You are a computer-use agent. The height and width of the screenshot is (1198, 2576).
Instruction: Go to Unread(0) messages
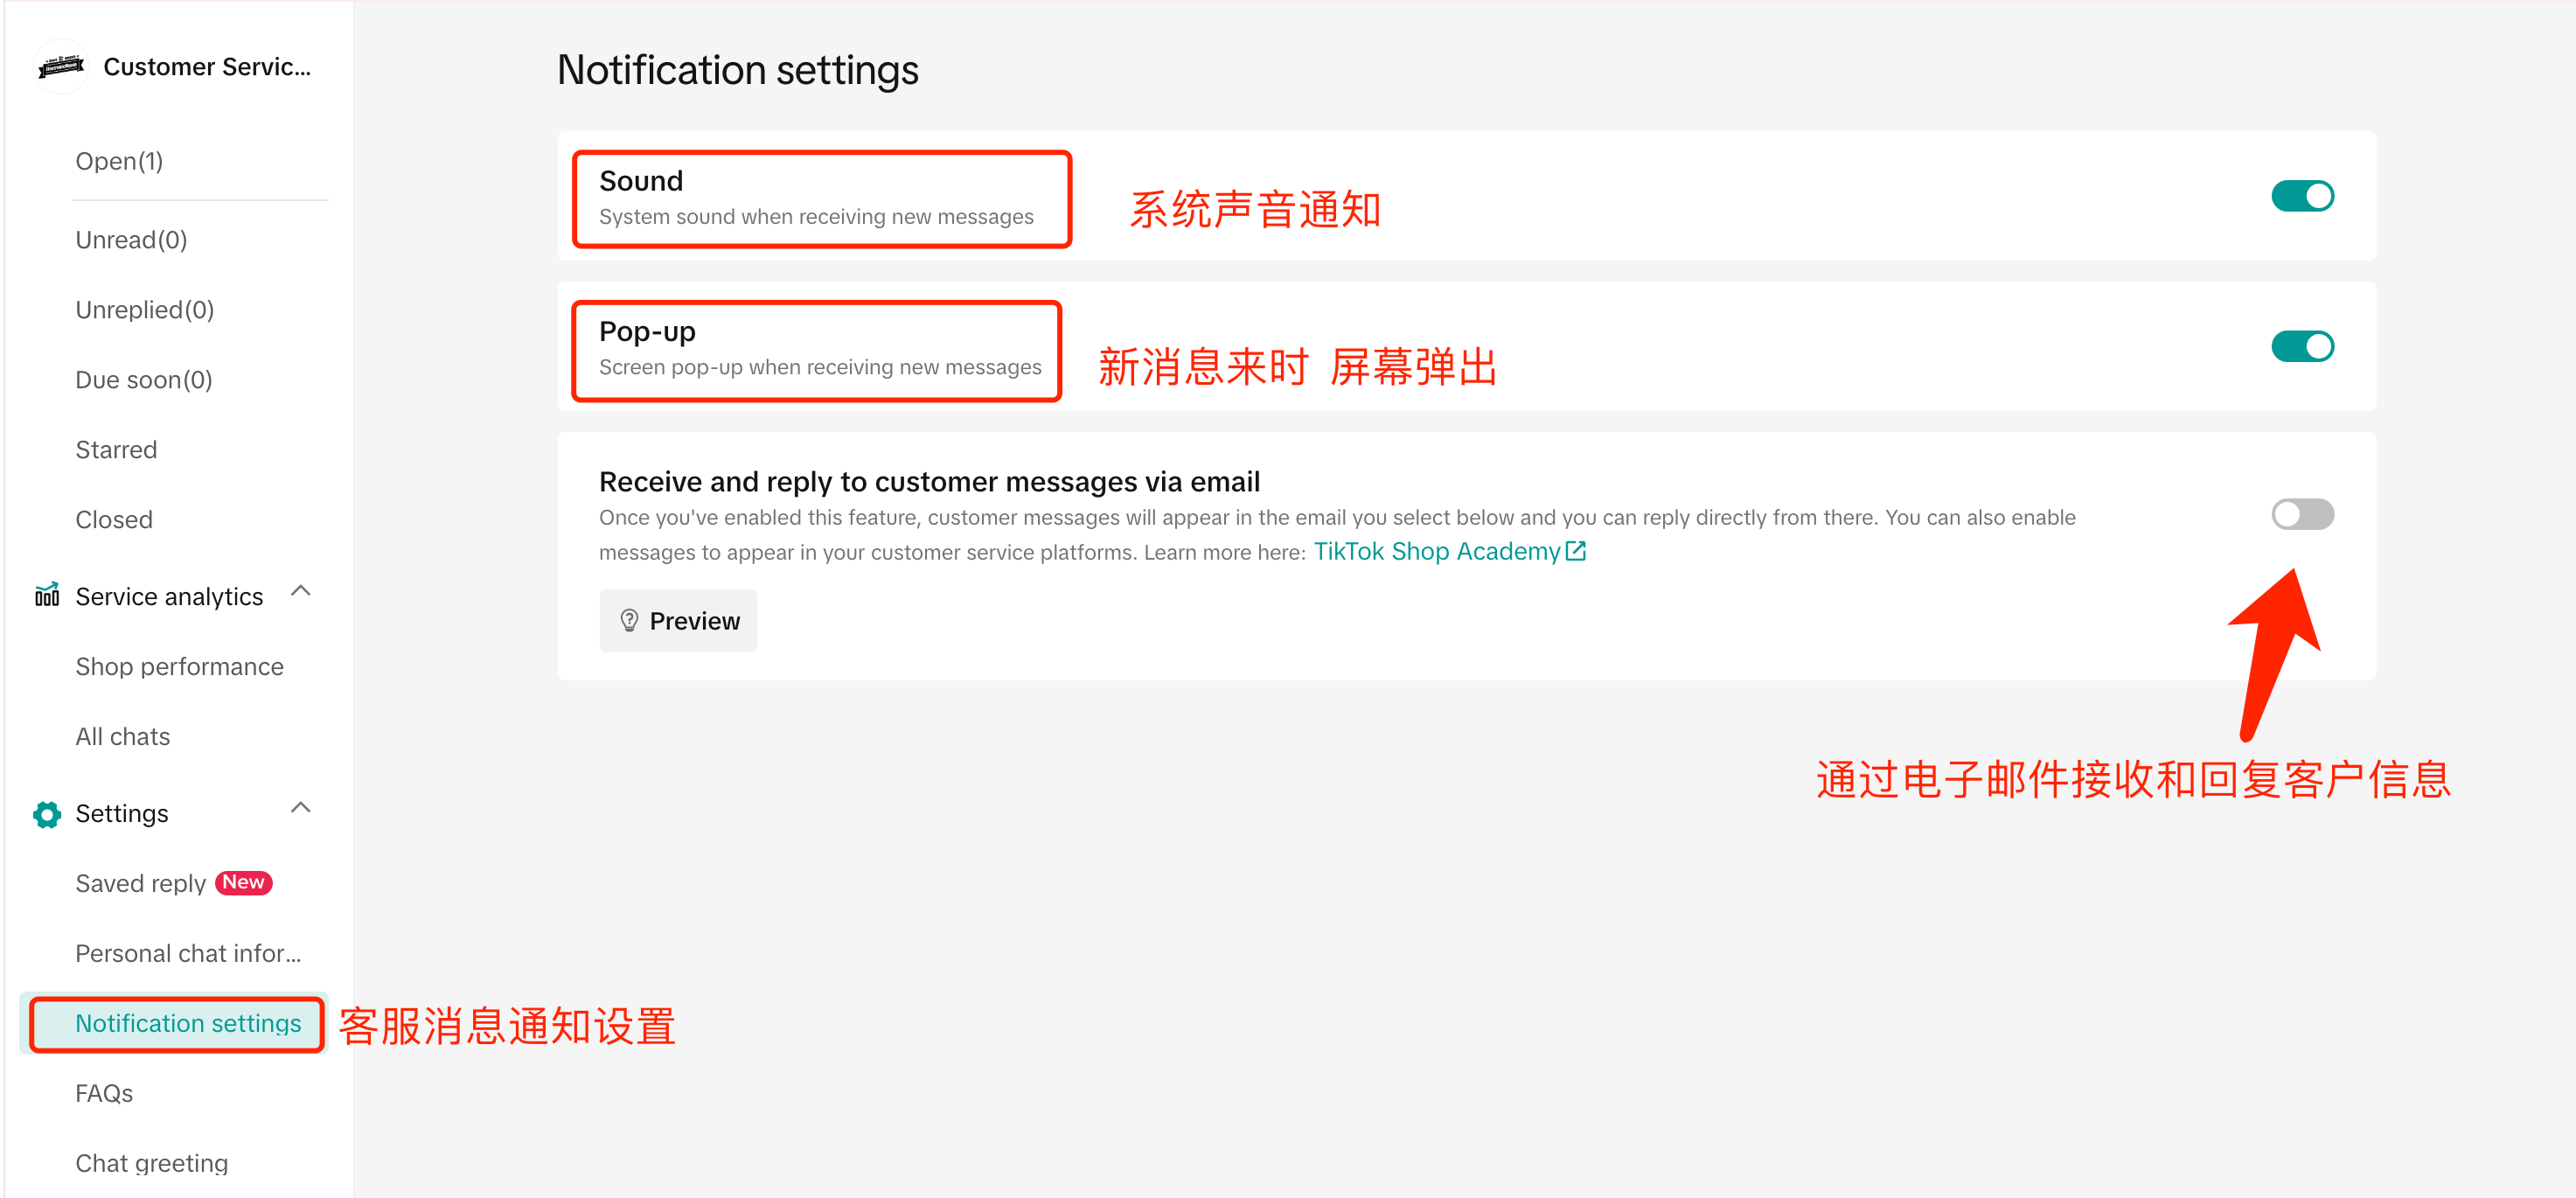131,240
